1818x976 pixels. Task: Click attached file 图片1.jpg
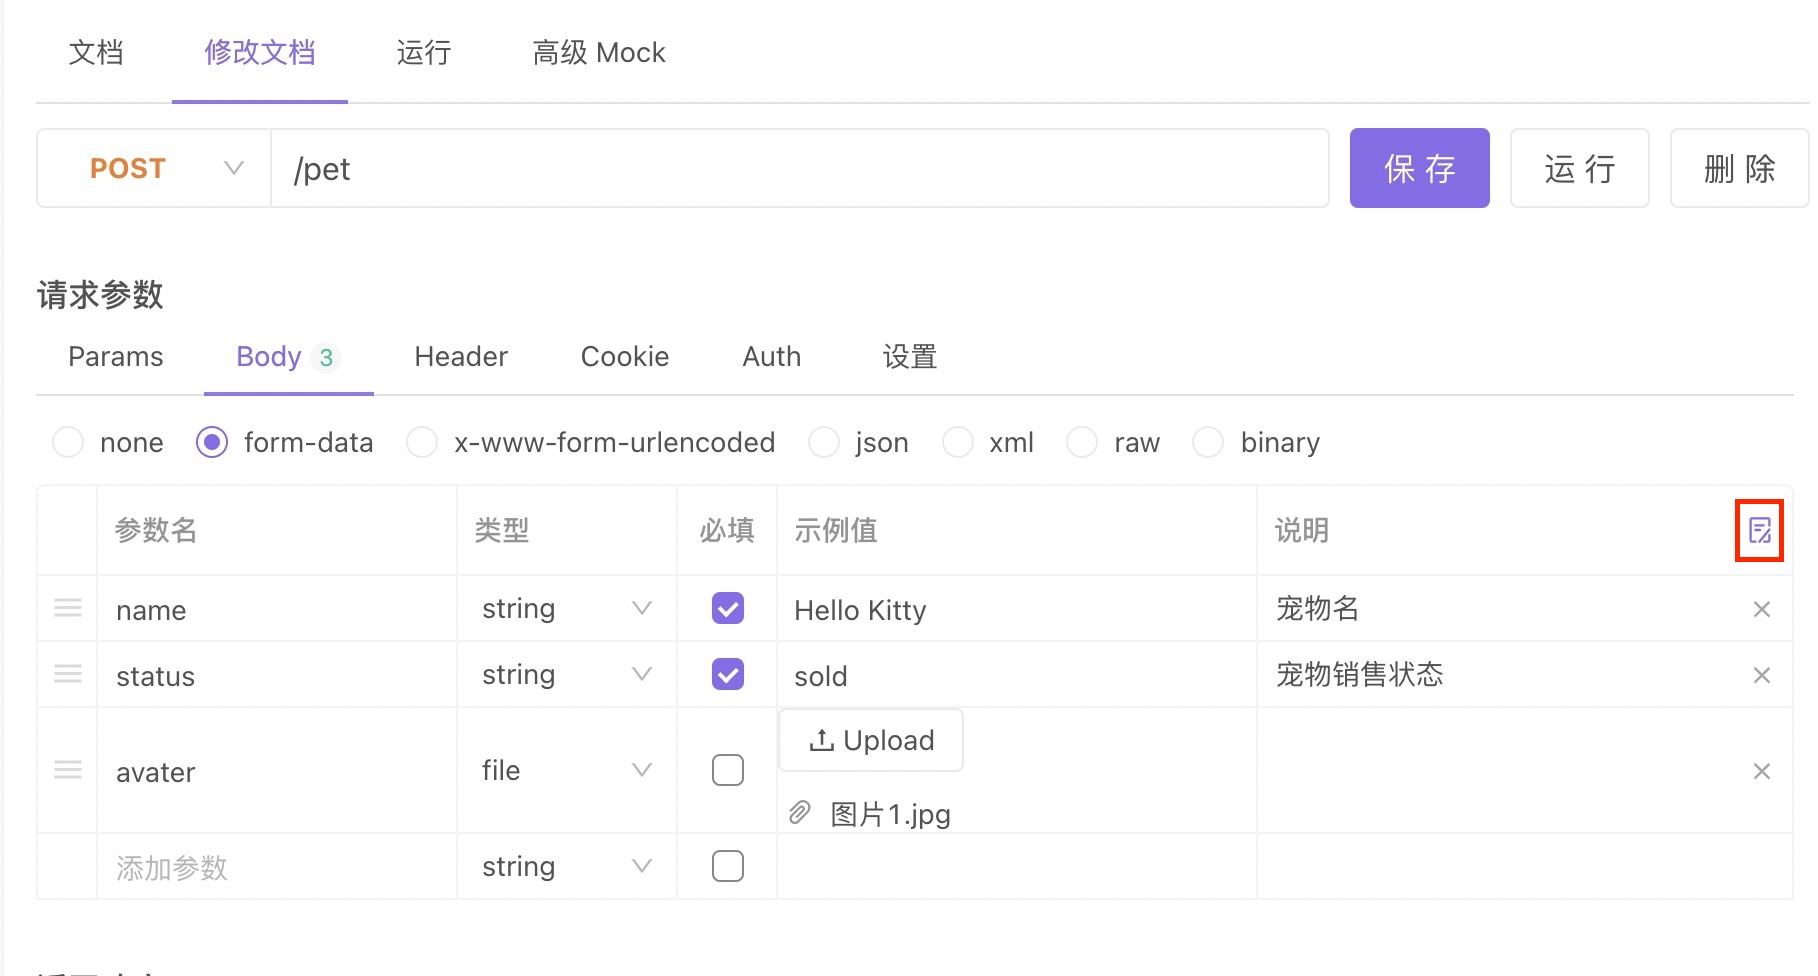[x=888, y=813]
